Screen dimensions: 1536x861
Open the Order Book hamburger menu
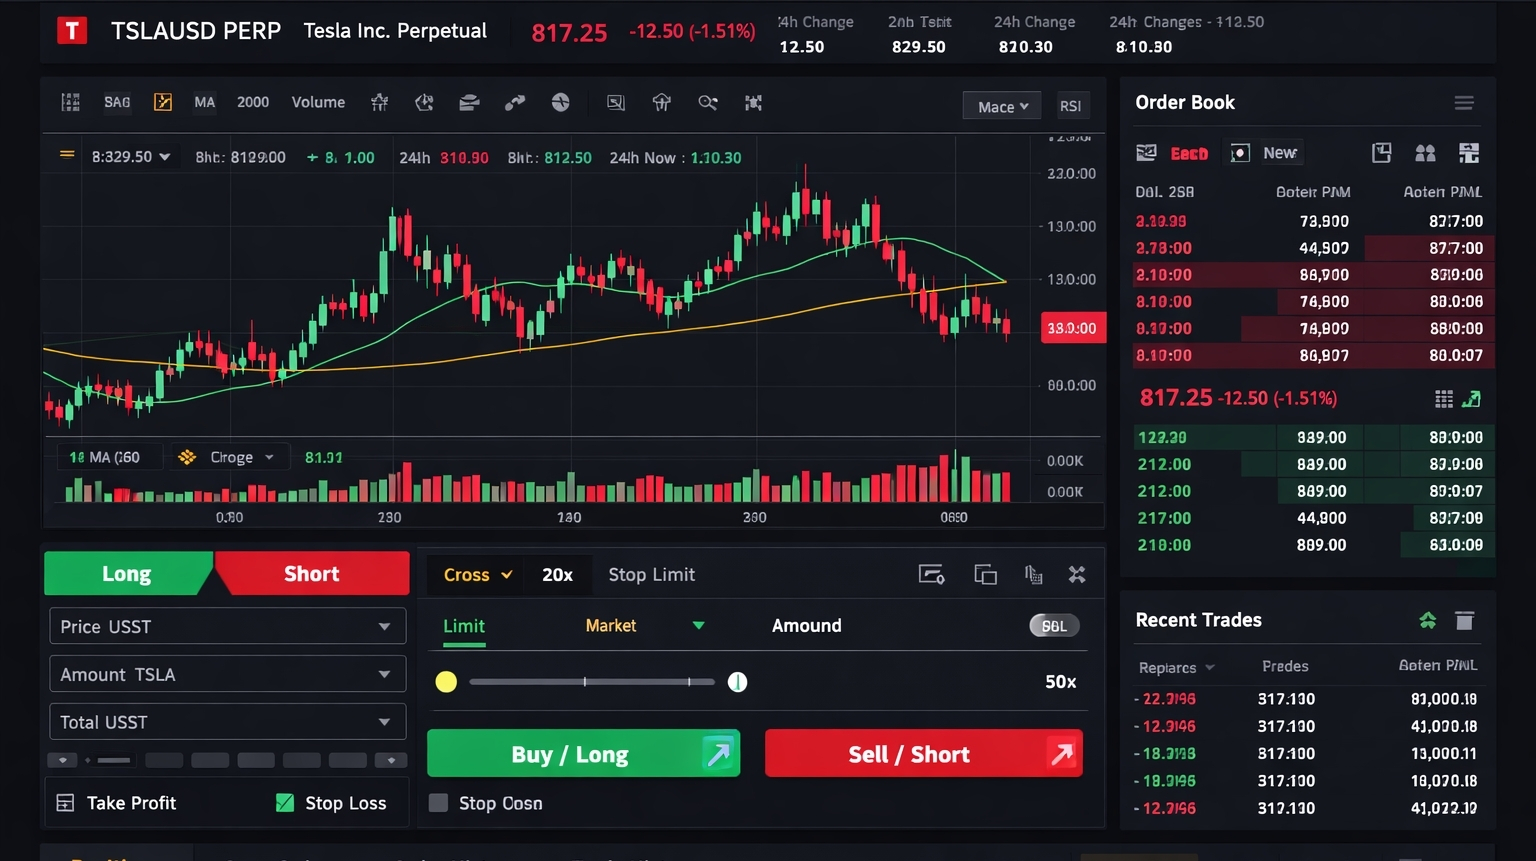click(1464, 103)
